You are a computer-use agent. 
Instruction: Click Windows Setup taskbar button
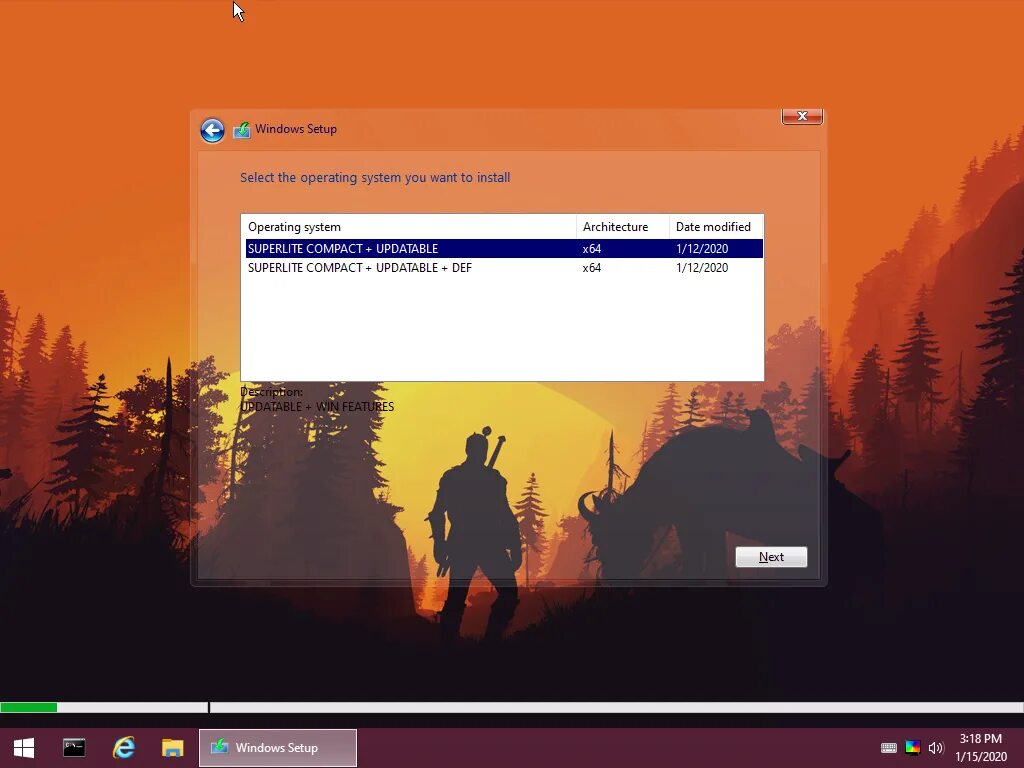[x=278, y=748]
